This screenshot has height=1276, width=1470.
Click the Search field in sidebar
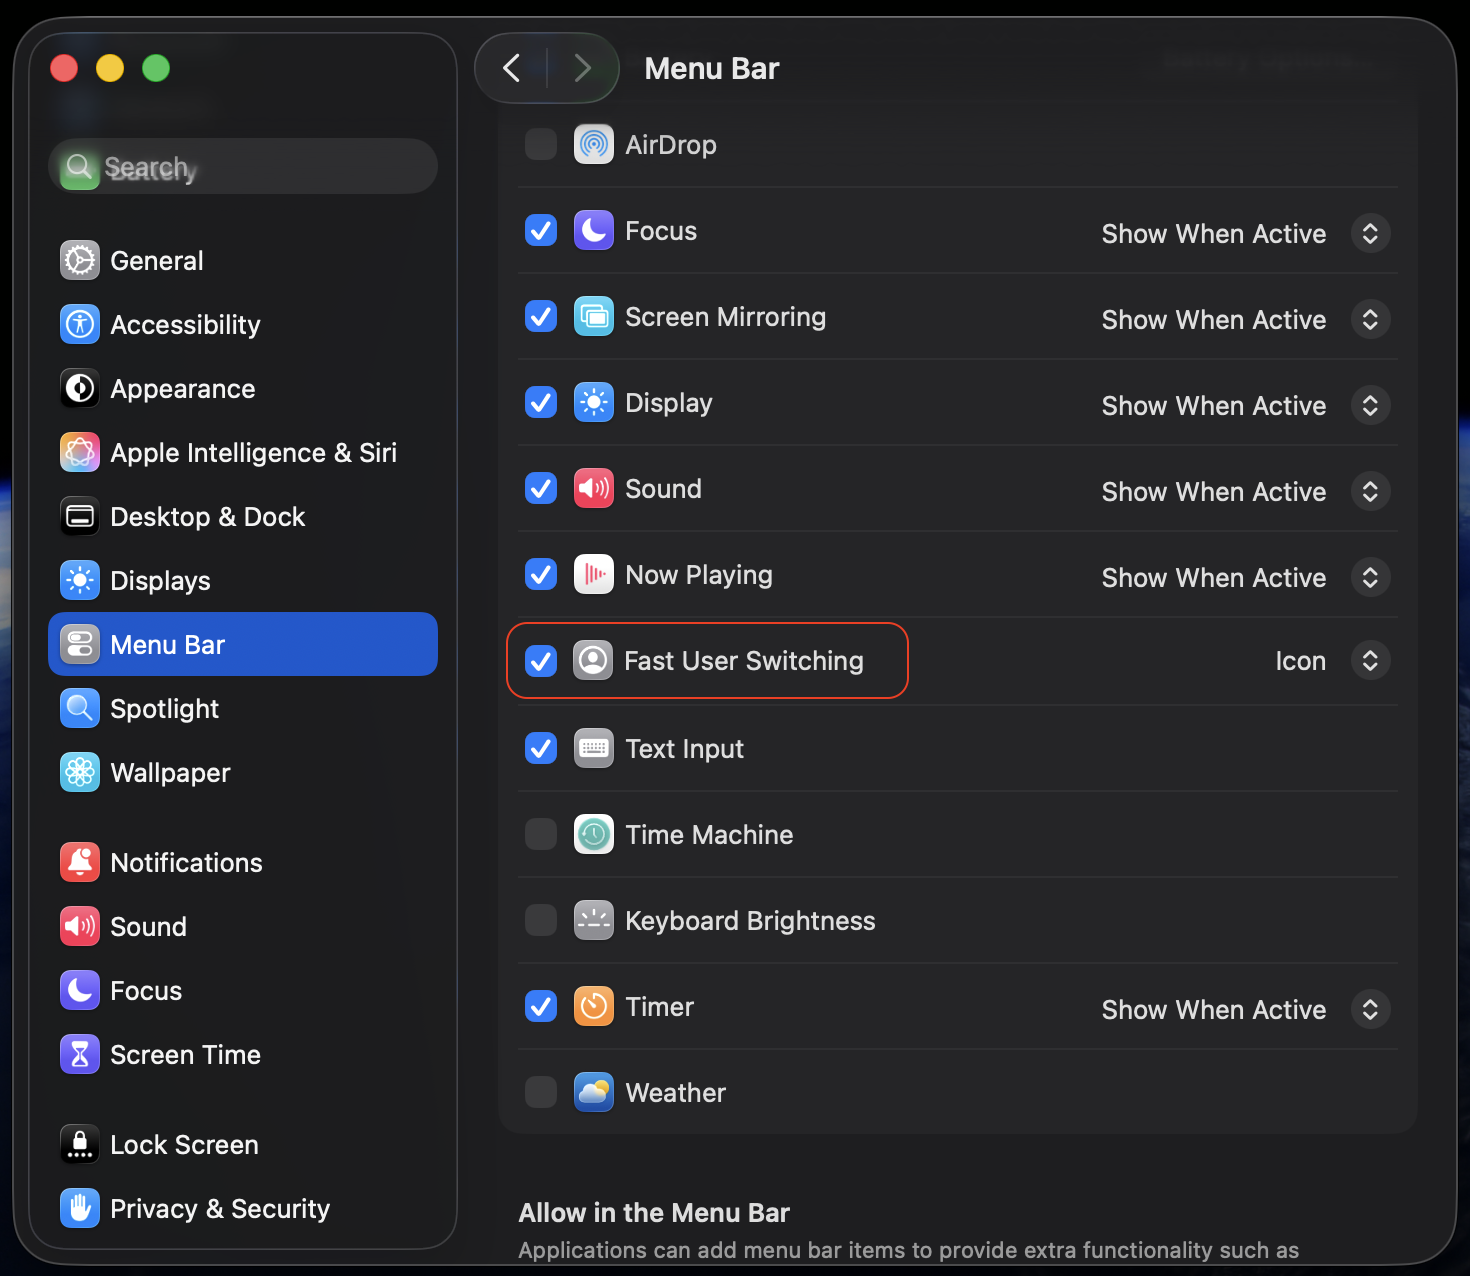point(243,166)
